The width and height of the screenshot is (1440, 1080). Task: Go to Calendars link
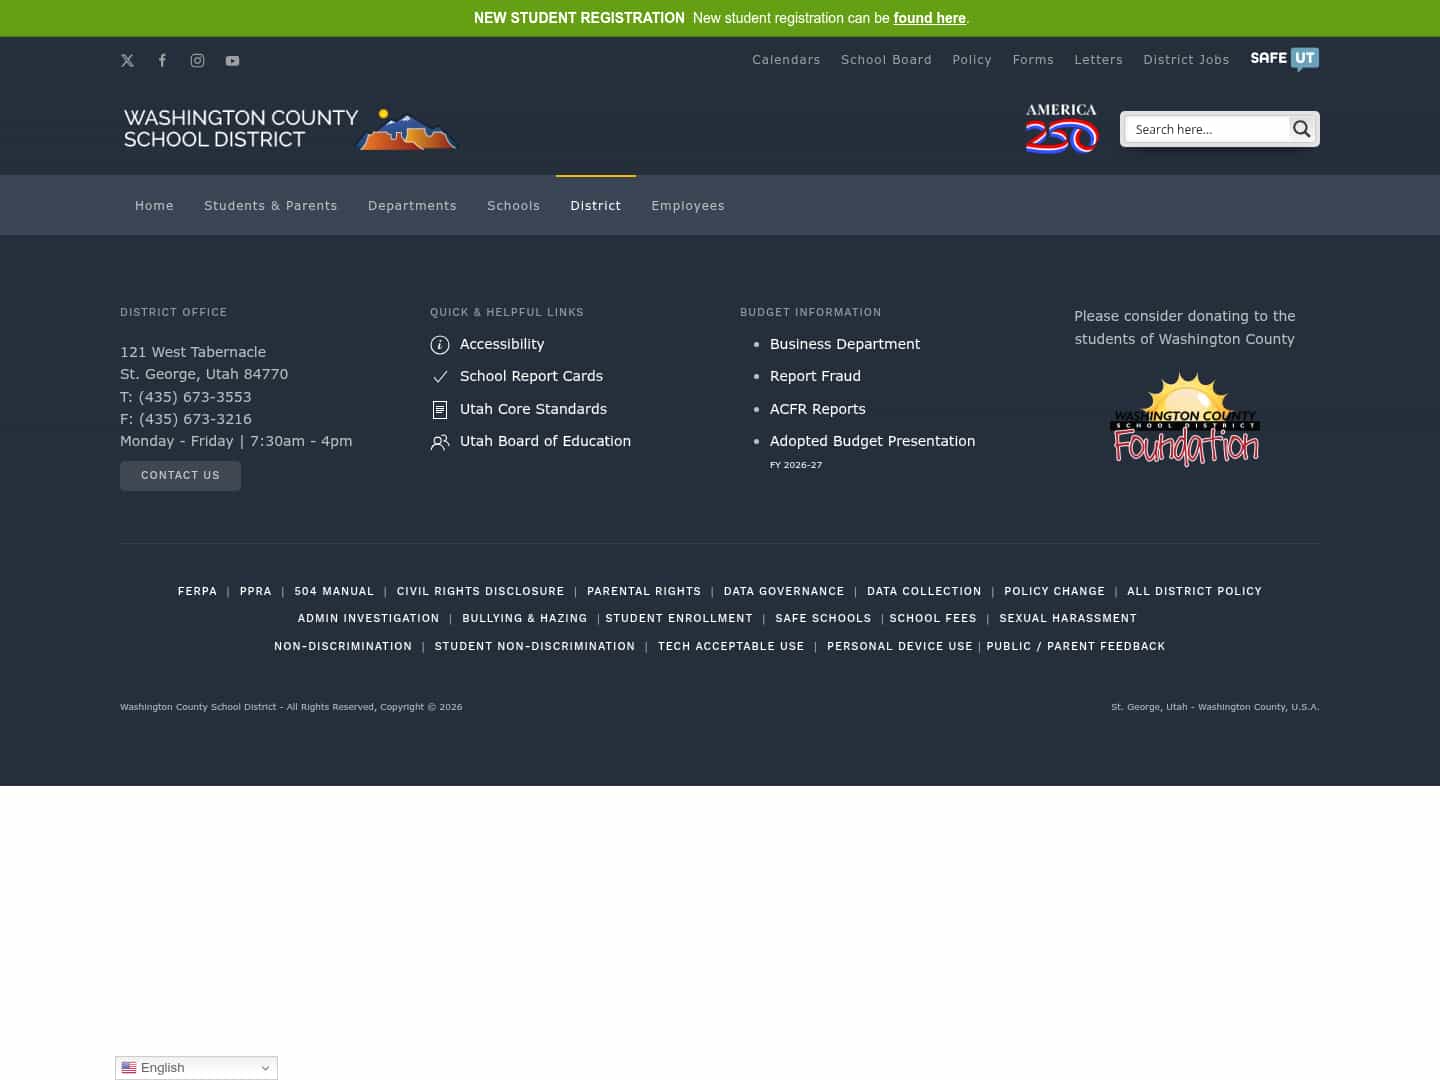point(786,60)
